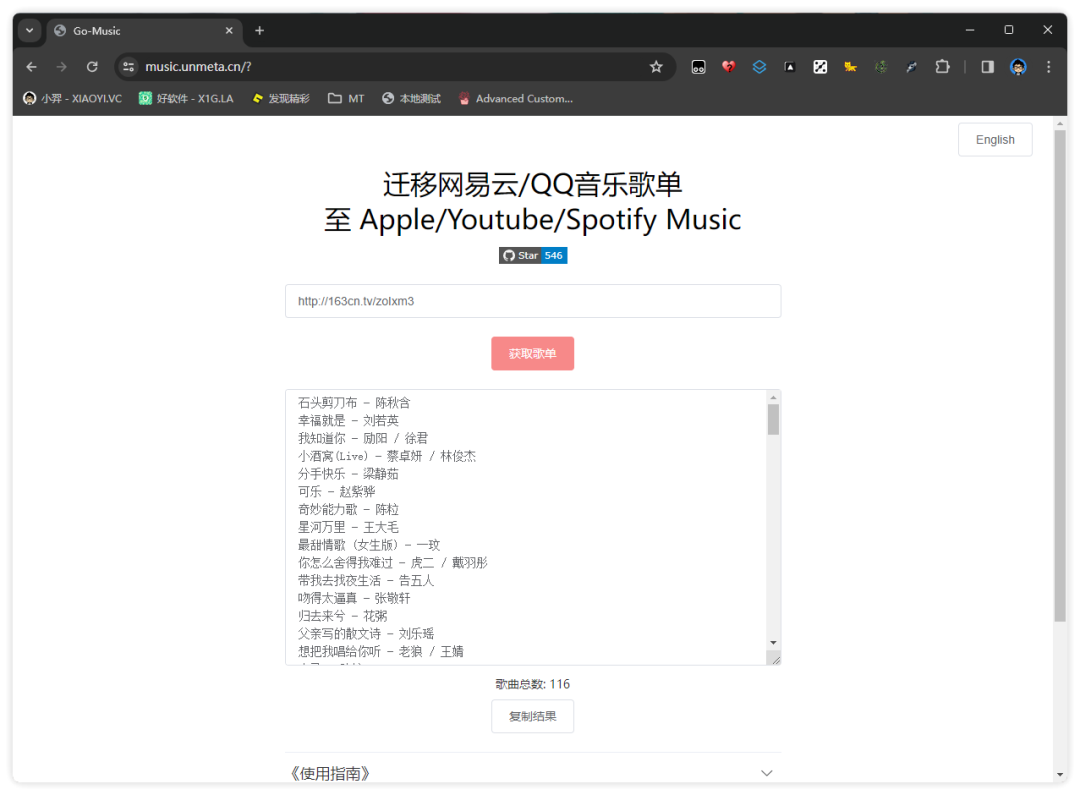
Task: Open the first extension icon with glasses face
Action: (698, 67)
